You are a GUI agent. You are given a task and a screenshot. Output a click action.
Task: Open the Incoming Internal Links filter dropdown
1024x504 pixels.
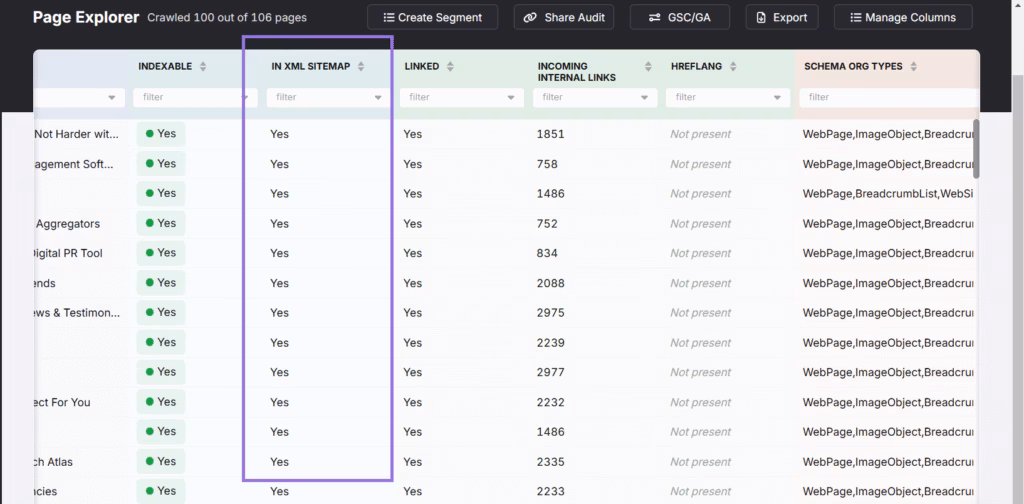[x=644, y=98]
